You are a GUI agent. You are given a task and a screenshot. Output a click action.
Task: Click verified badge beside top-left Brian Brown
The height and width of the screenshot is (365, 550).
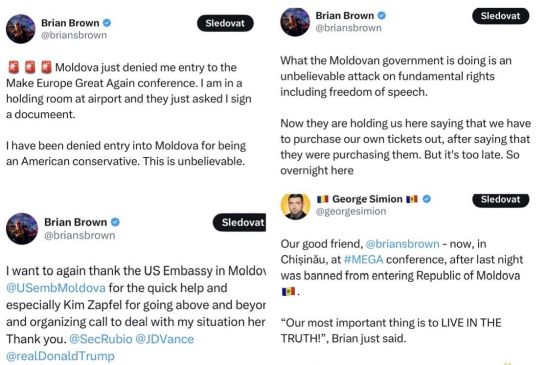coord(107,23)
